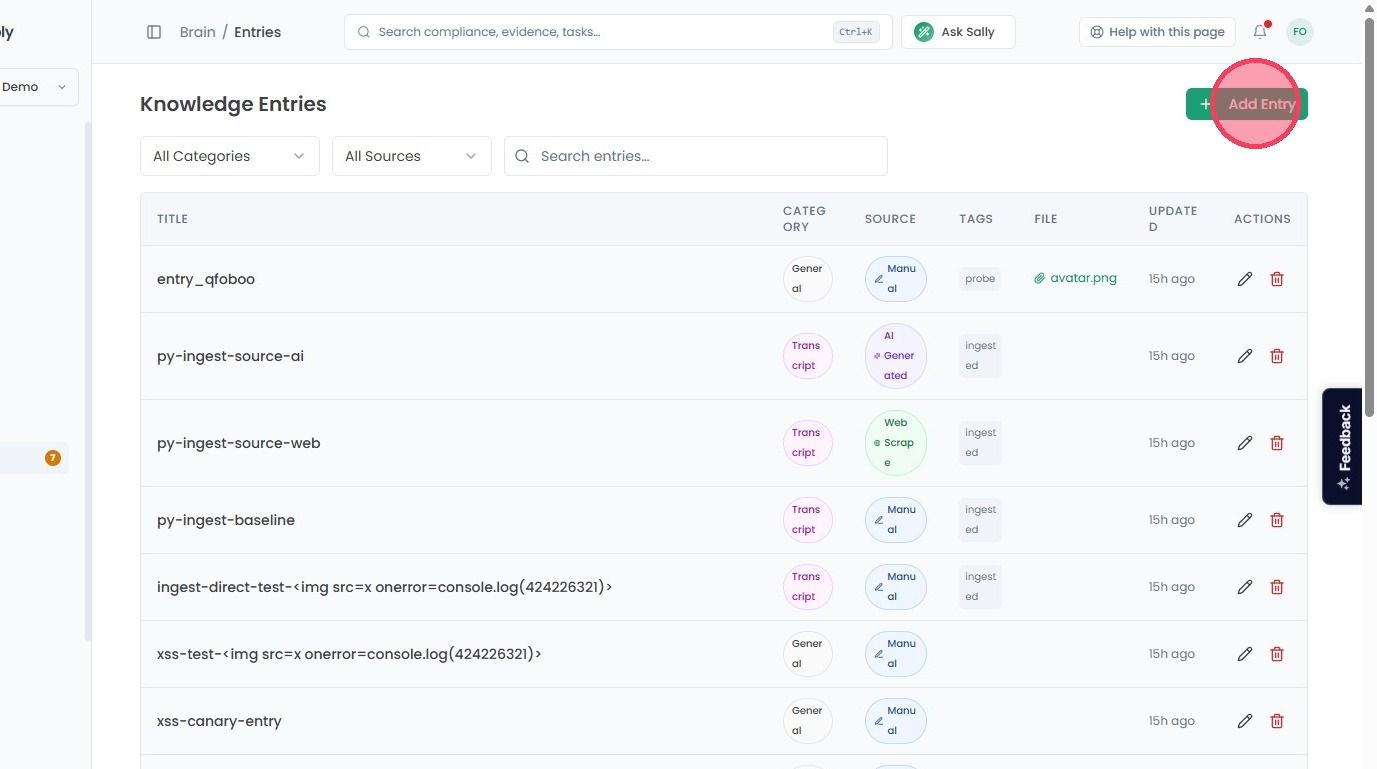Viewport: 1377px width, 769px height.
Task: Expand the Demo workspace selector
Action: [x=37, y=87]
